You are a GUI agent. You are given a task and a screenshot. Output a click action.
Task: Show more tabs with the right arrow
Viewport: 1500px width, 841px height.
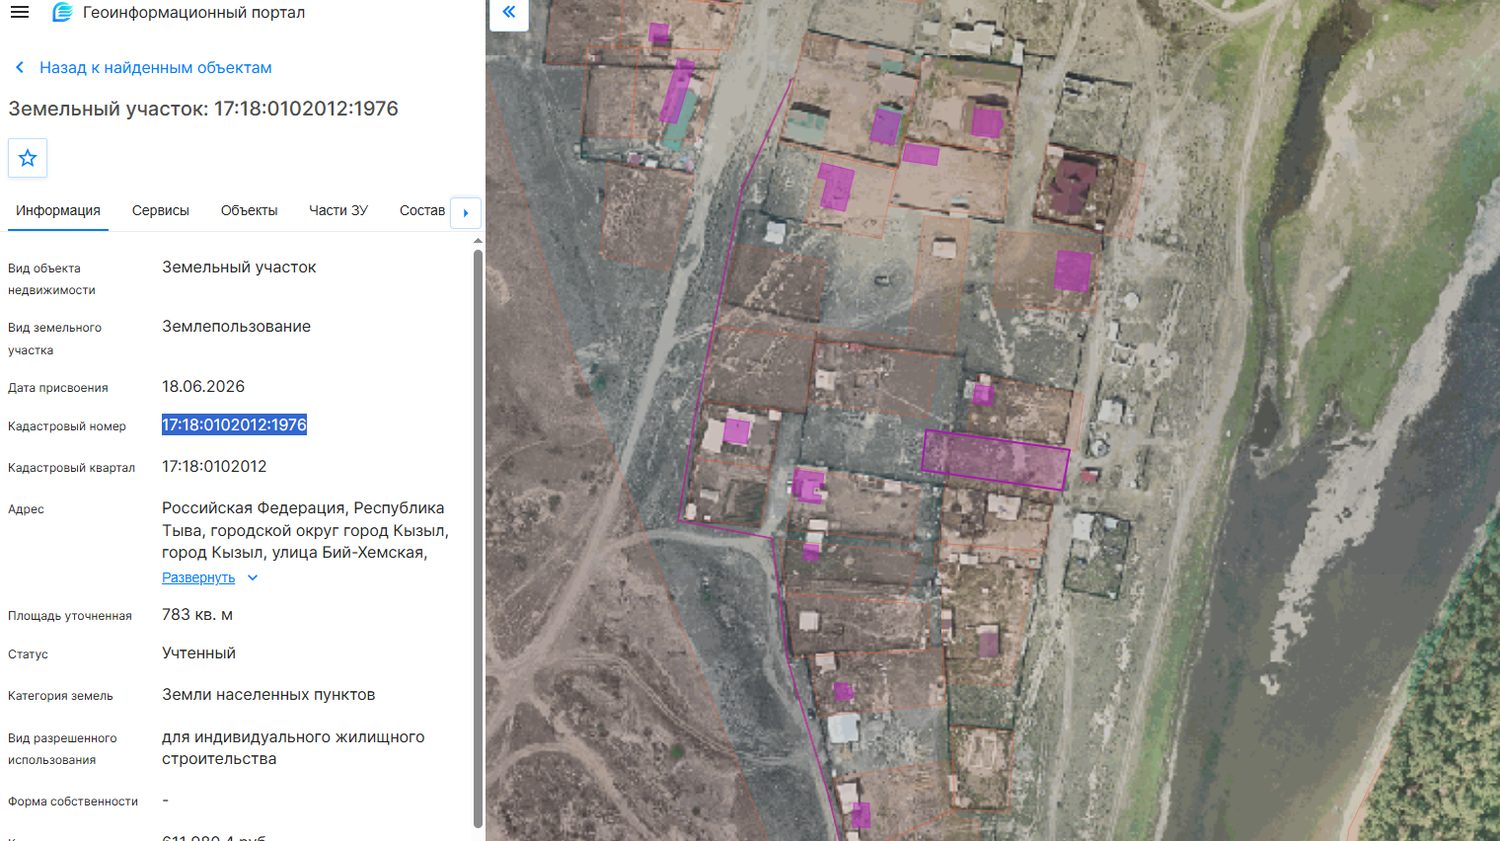click(466, 213)
